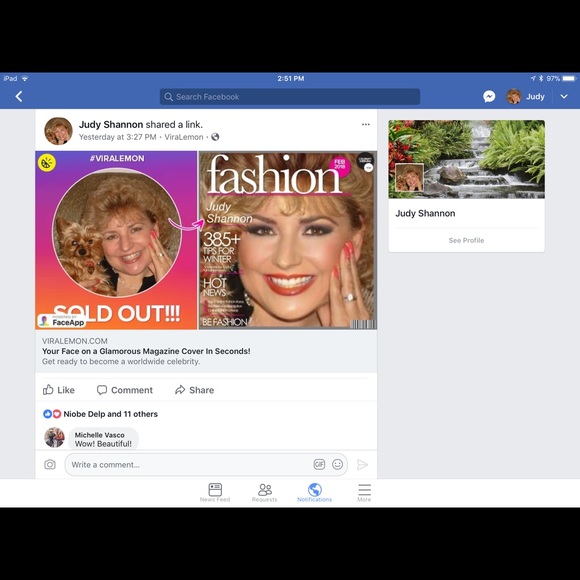Open the waterfall cover photo
This screenshot has height=580, width=580.
466,159
